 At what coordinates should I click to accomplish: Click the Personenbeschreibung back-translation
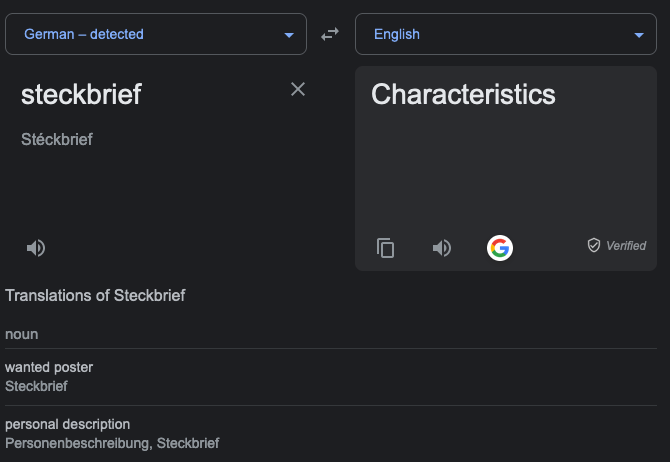coord(78,443)
